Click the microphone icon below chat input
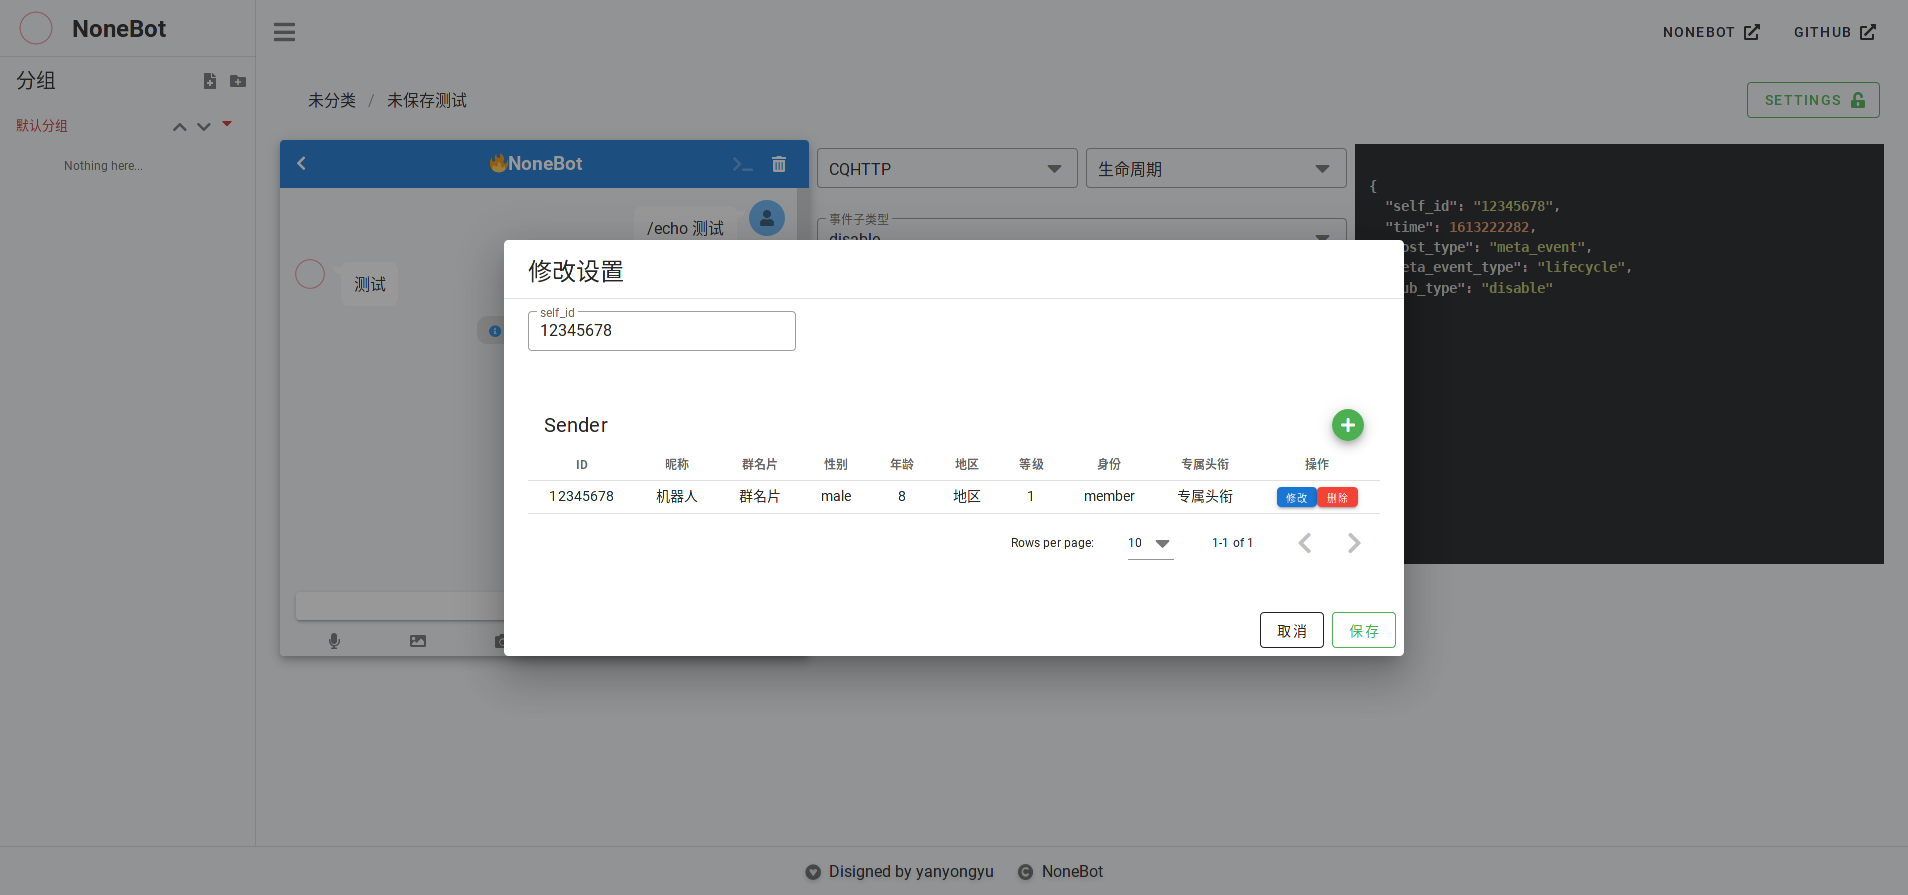This screenshot has width=1908, height=895. (x=334, y=641)
